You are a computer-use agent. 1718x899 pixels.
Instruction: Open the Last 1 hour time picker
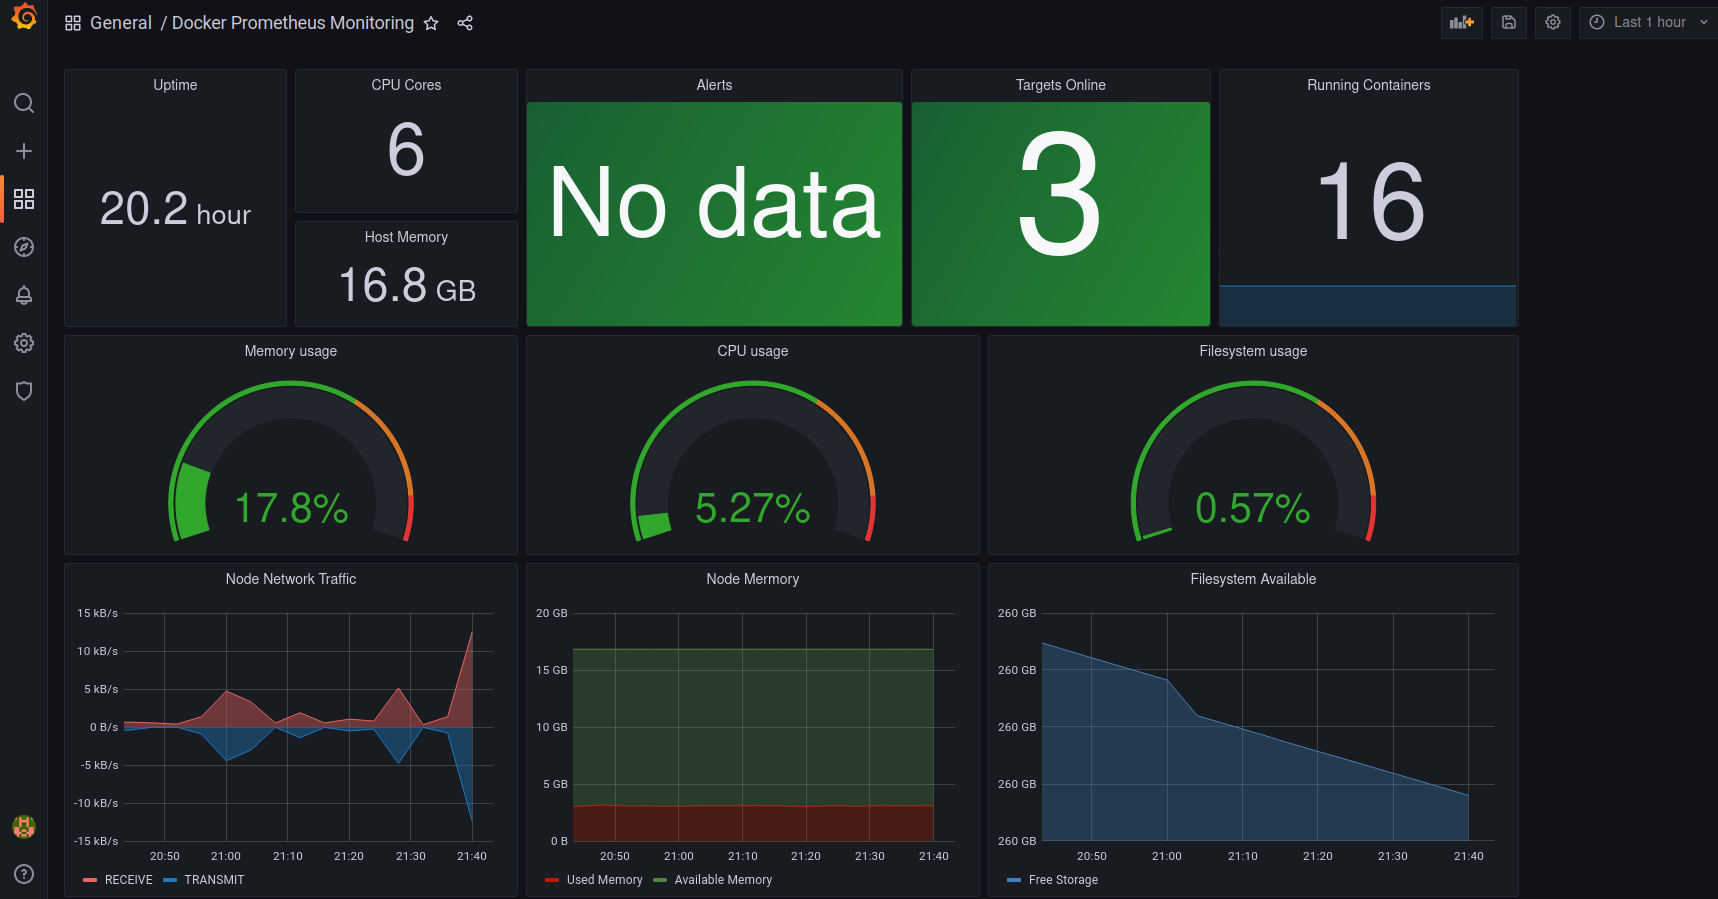point(1648,22)
